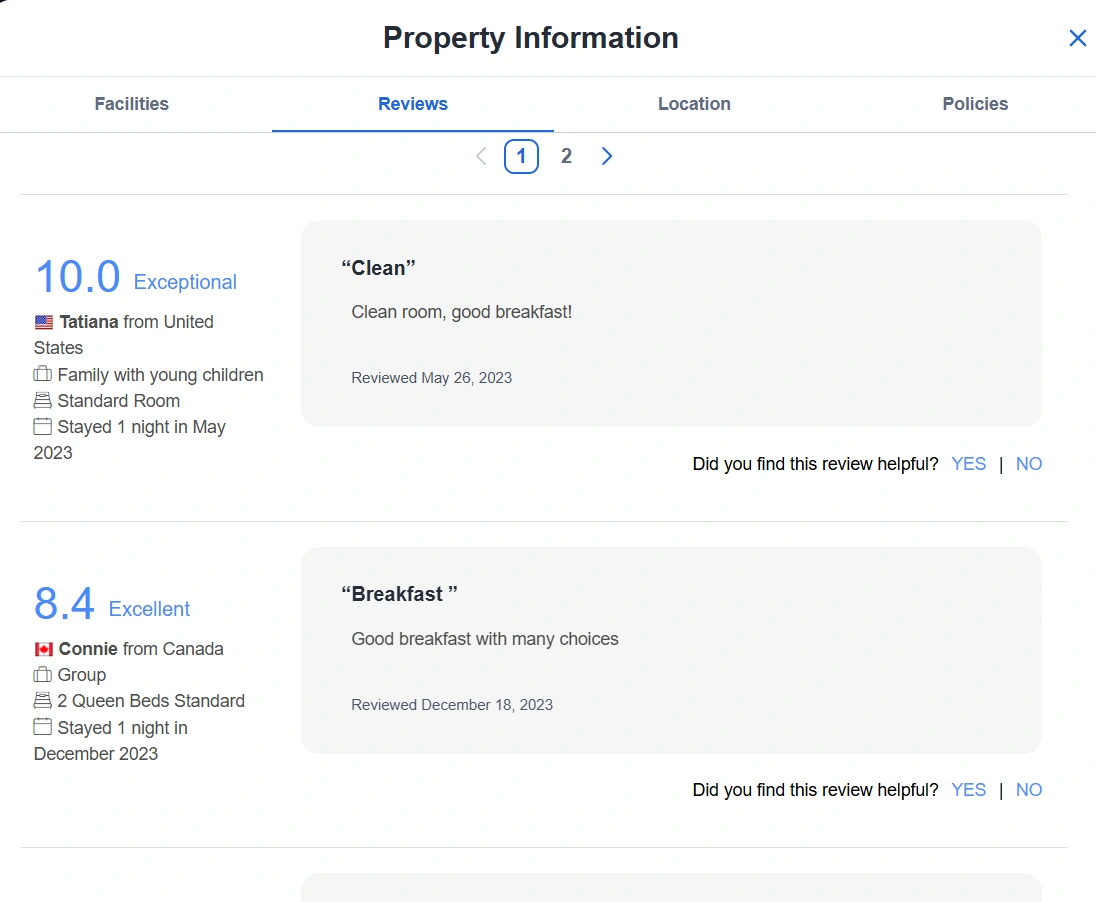Mark Connie's Breakfast review helpful YES
The image size is (1096, 902).
click(x=968, y=789)
